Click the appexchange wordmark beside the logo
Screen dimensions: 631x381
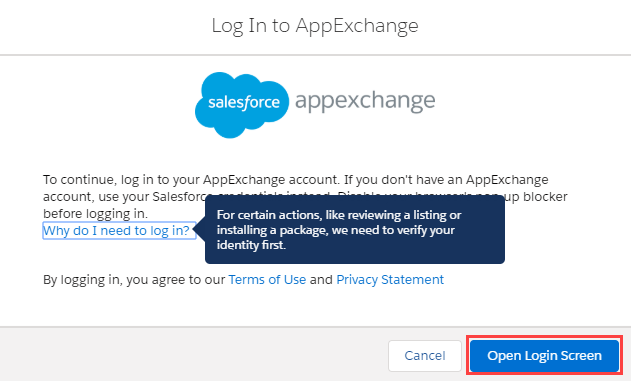point(365,101)
